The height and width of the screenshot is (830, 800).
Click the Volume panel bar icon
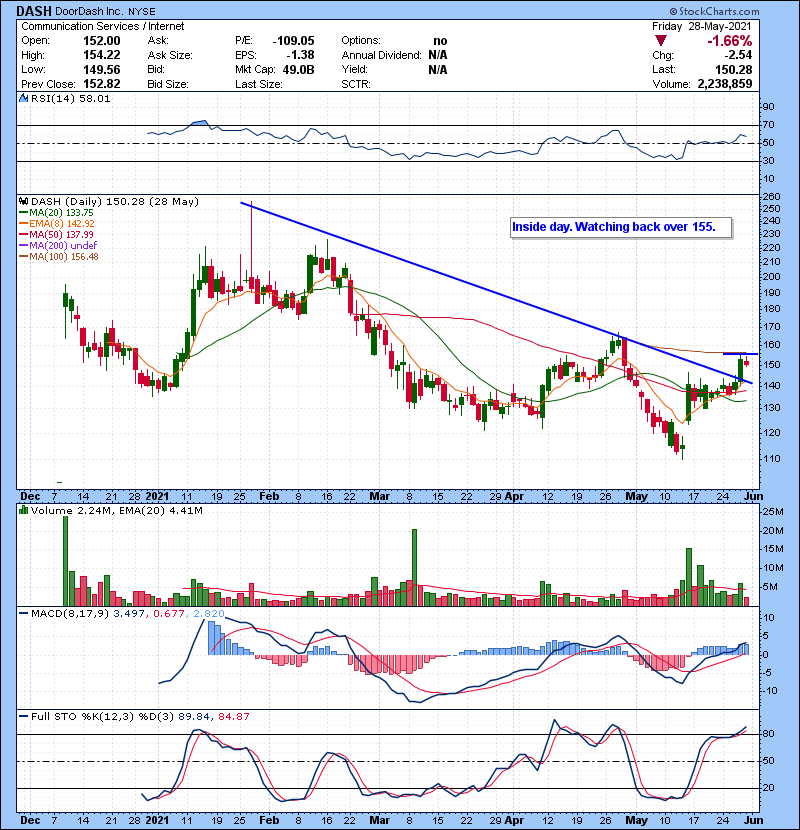(x=23, y=510)
